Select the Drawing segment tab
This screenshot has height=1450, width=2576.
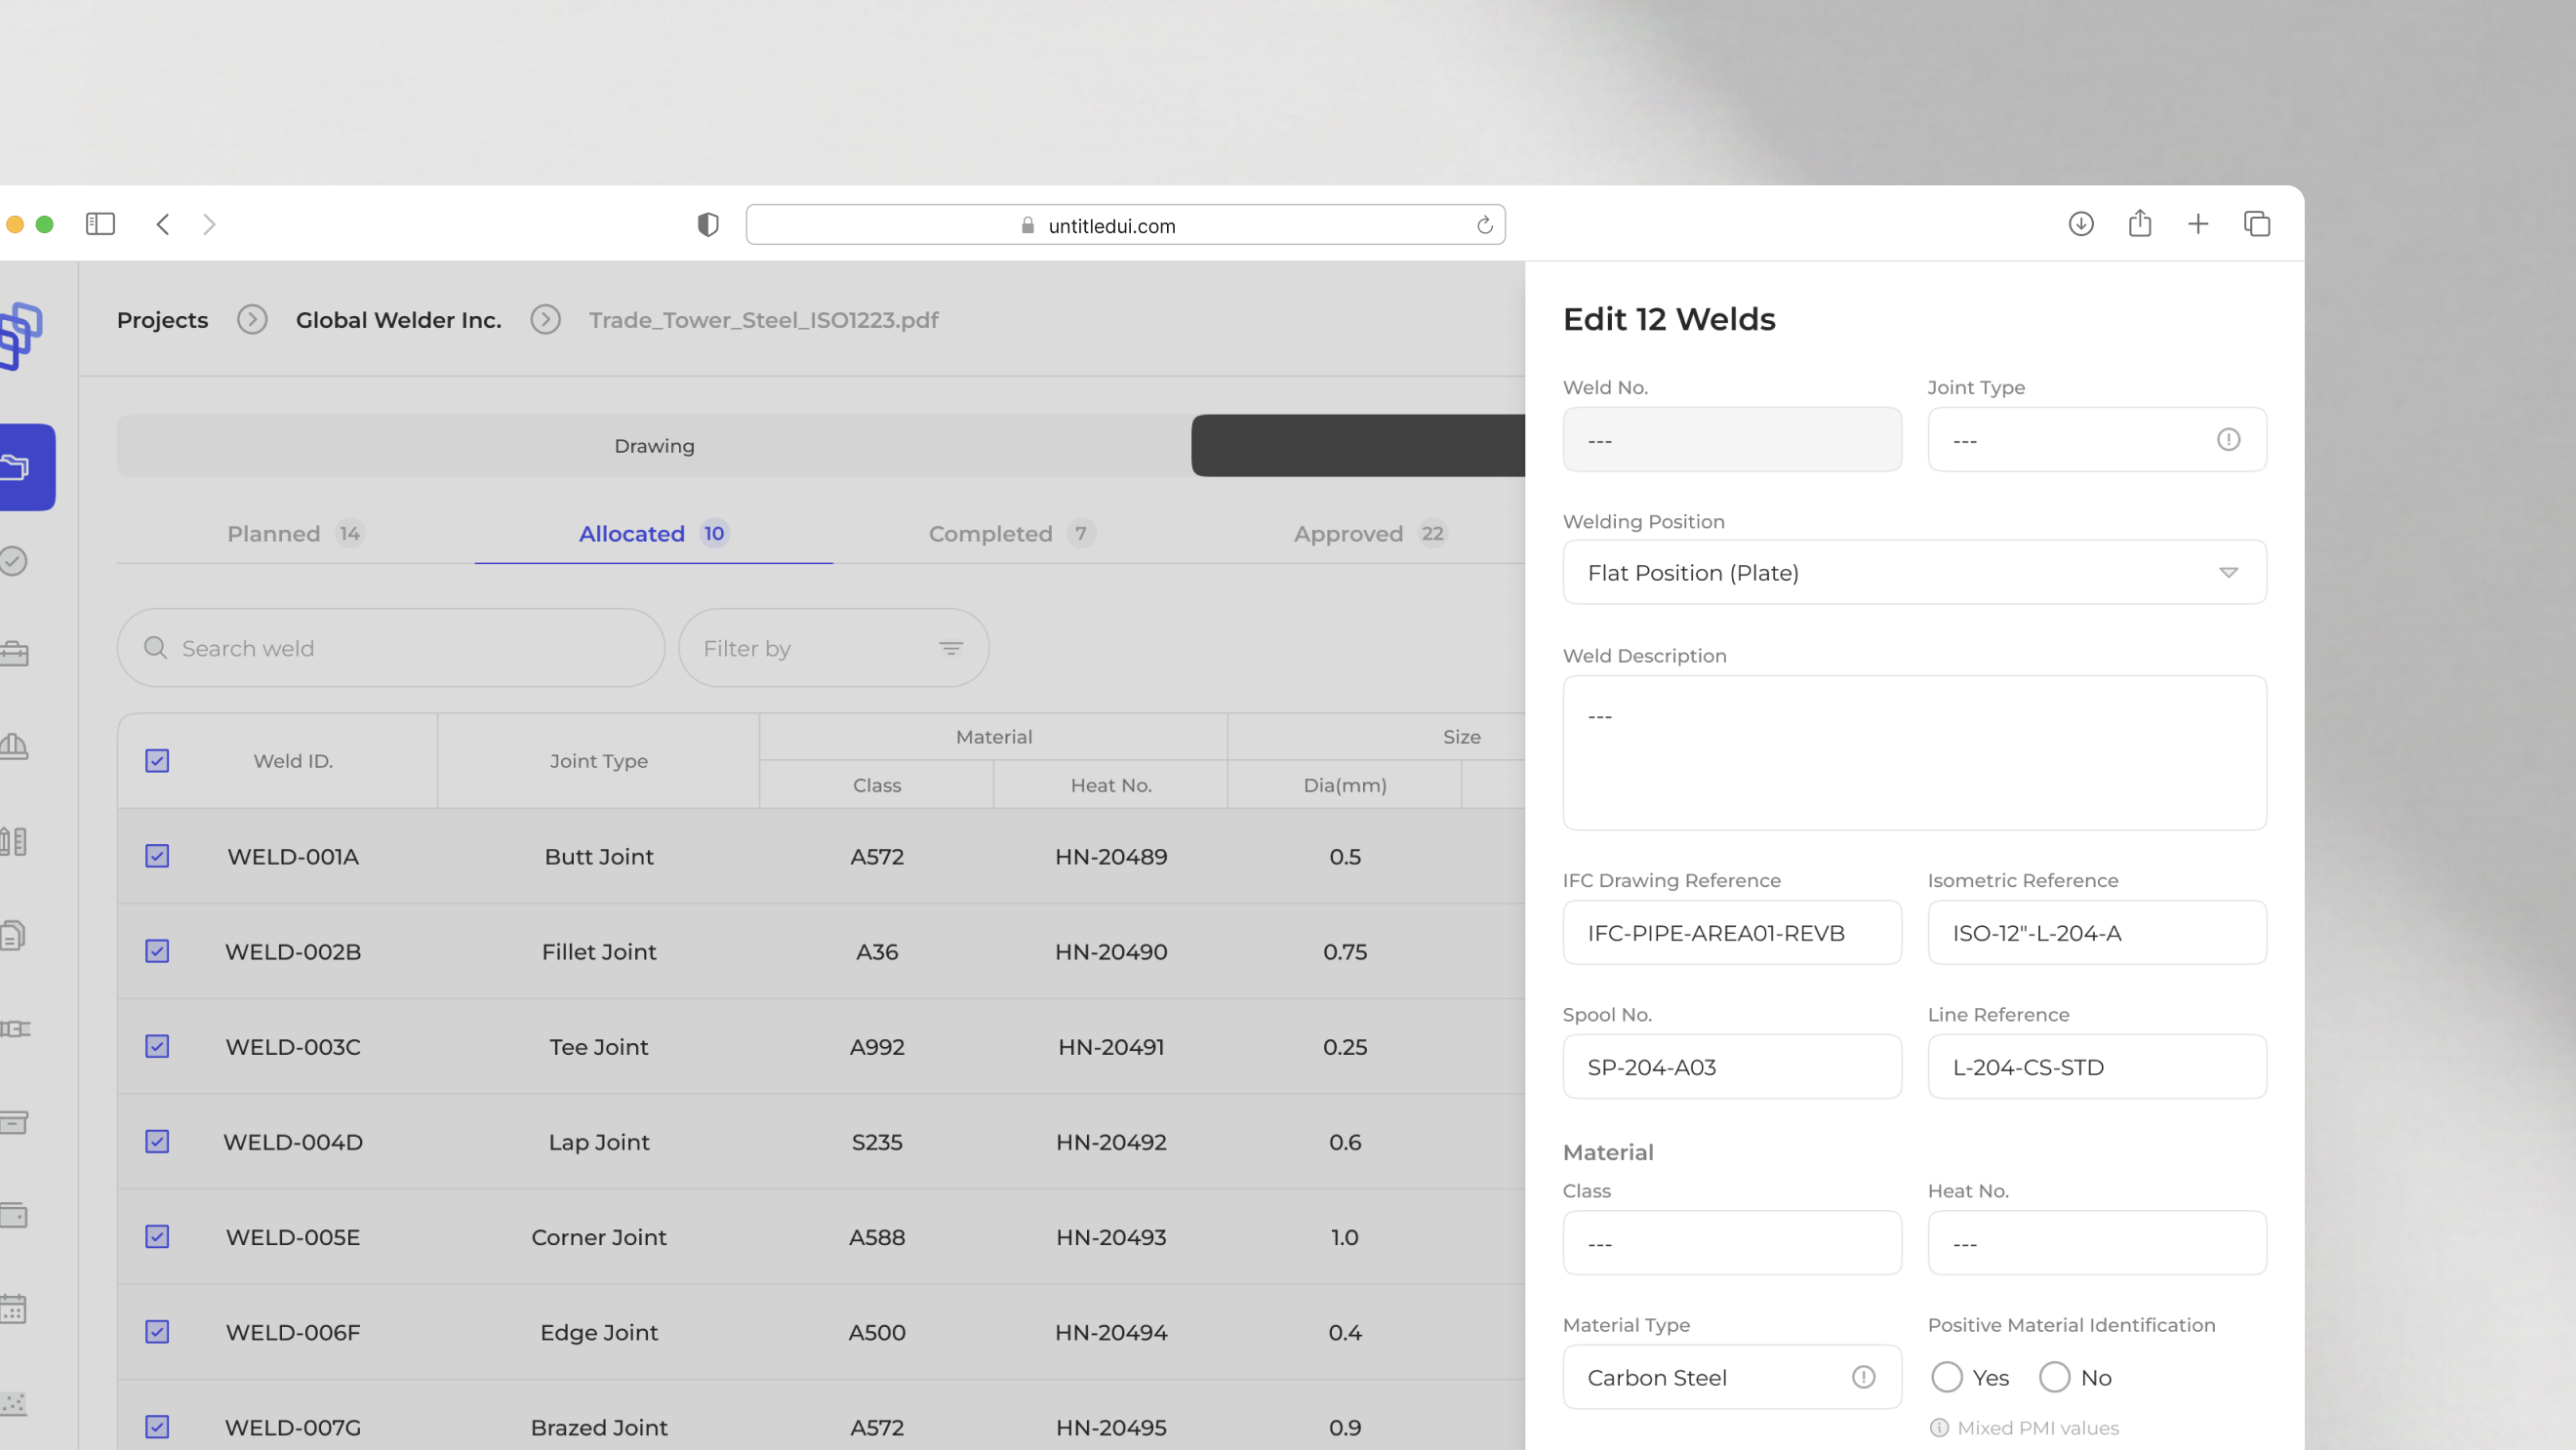point(654,446)
